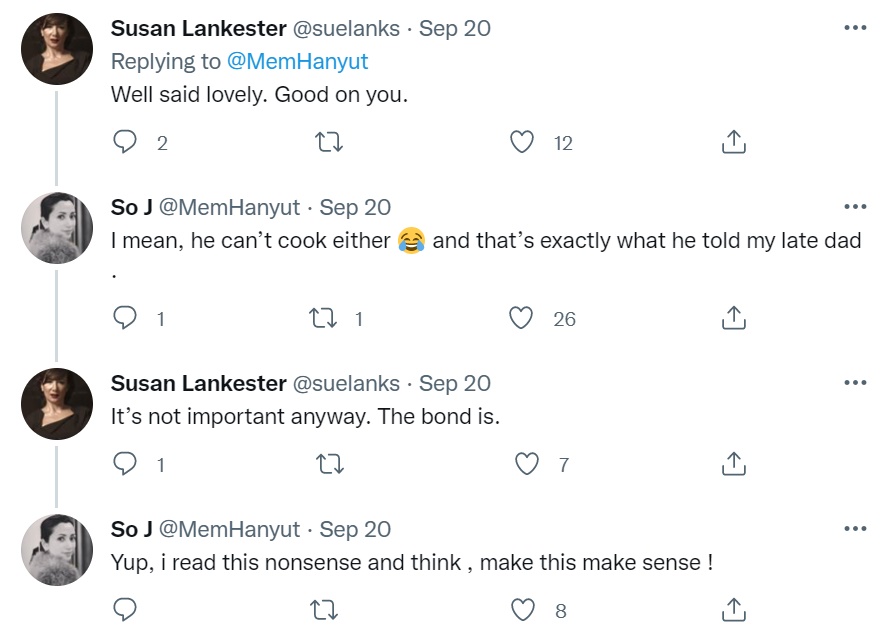Share Susan's 'Well said lovely' tweet
Image resolution: width=890 pixels, height=639 pixels.
733,142
